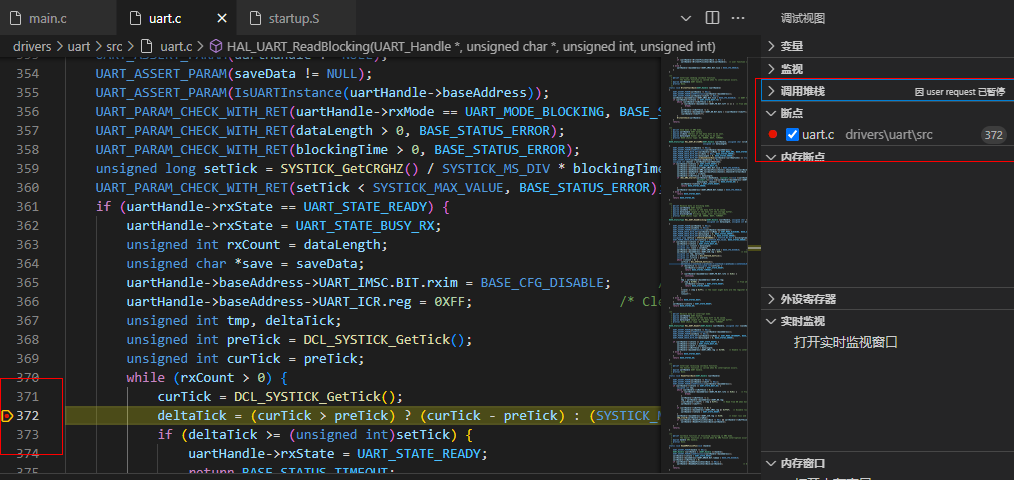Click the function cube icon in breadcrumb
This screenshot has height=480, width=1014.
(217, 47)
